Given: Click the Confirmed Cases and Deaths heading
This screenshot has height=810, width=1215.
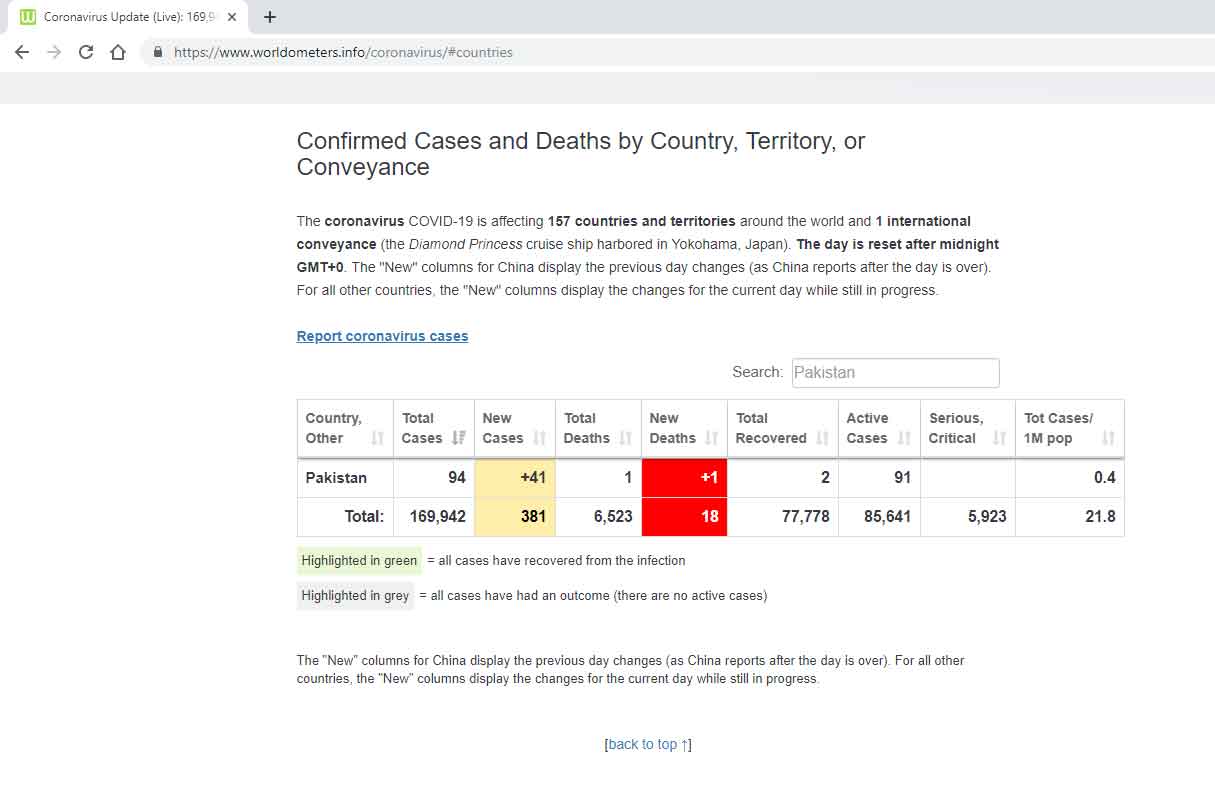Looking at the screenshot, I should pyautogui.click(x=581, y=154).
